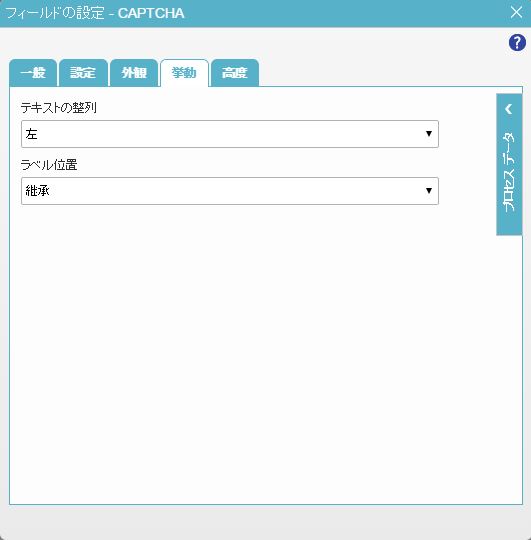Select the 継承 value in label position box

tap(38, 191)
